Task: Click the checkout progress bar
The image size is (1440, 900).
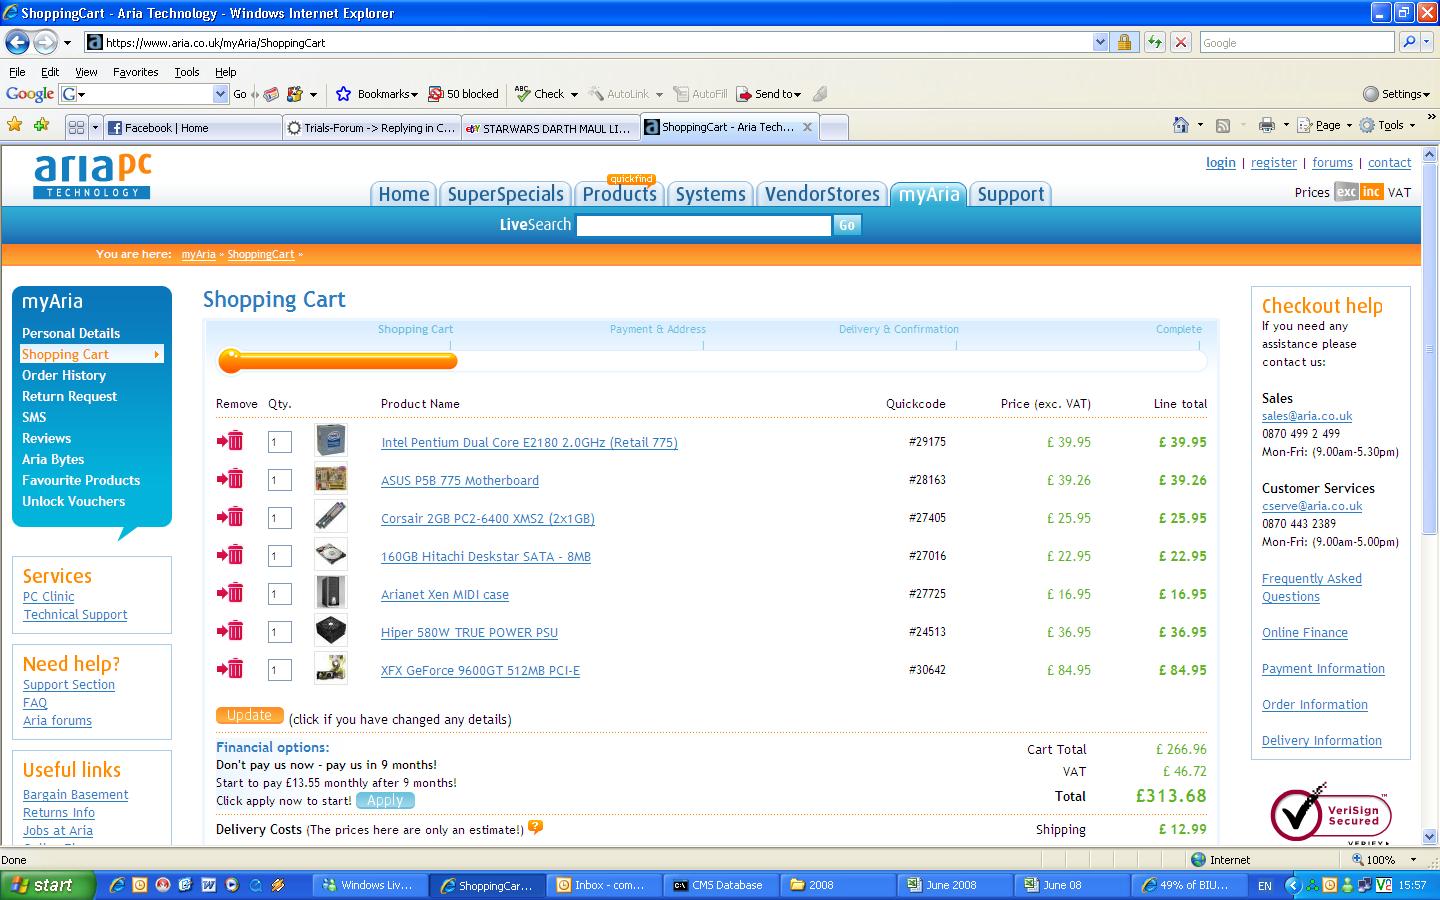Action: tap(712, 361)
